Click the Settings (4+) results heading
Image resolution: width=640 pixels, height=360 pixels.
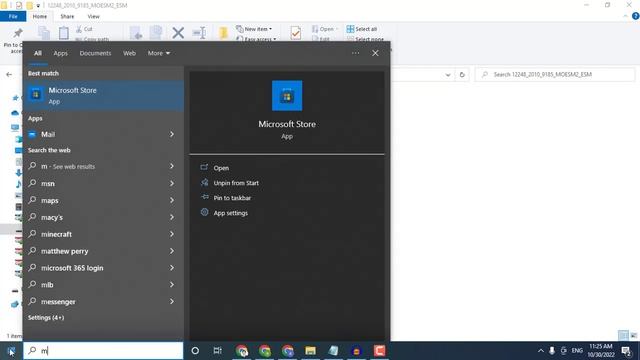[x=46, y=318]
